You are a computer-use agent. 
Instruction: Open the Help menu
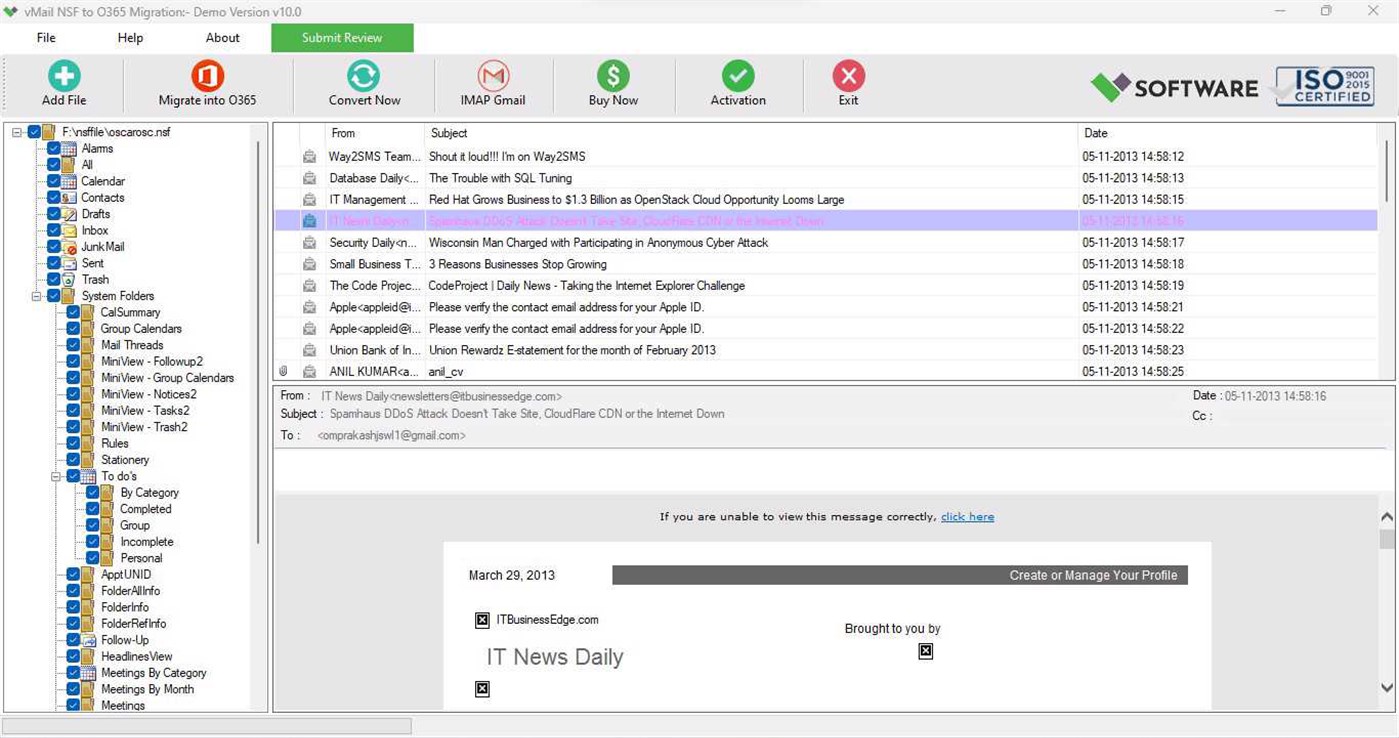pos(129,37)
